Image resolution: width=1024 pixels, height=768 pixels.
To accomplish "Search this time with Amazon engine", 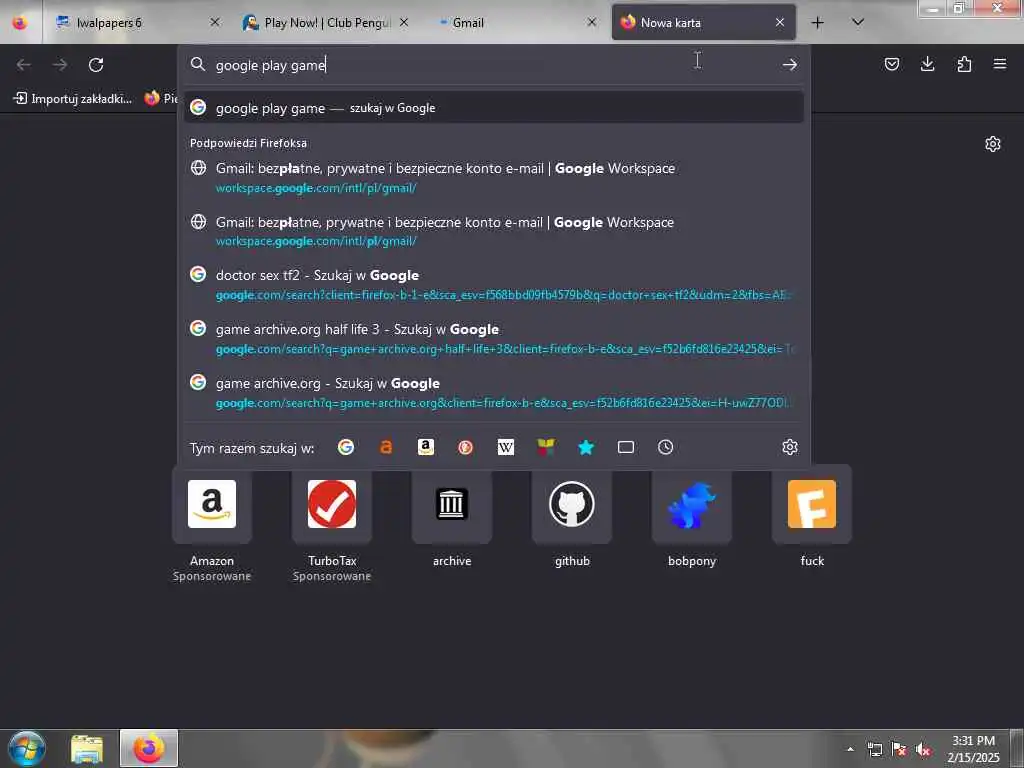I will click(x=426, y=447).
